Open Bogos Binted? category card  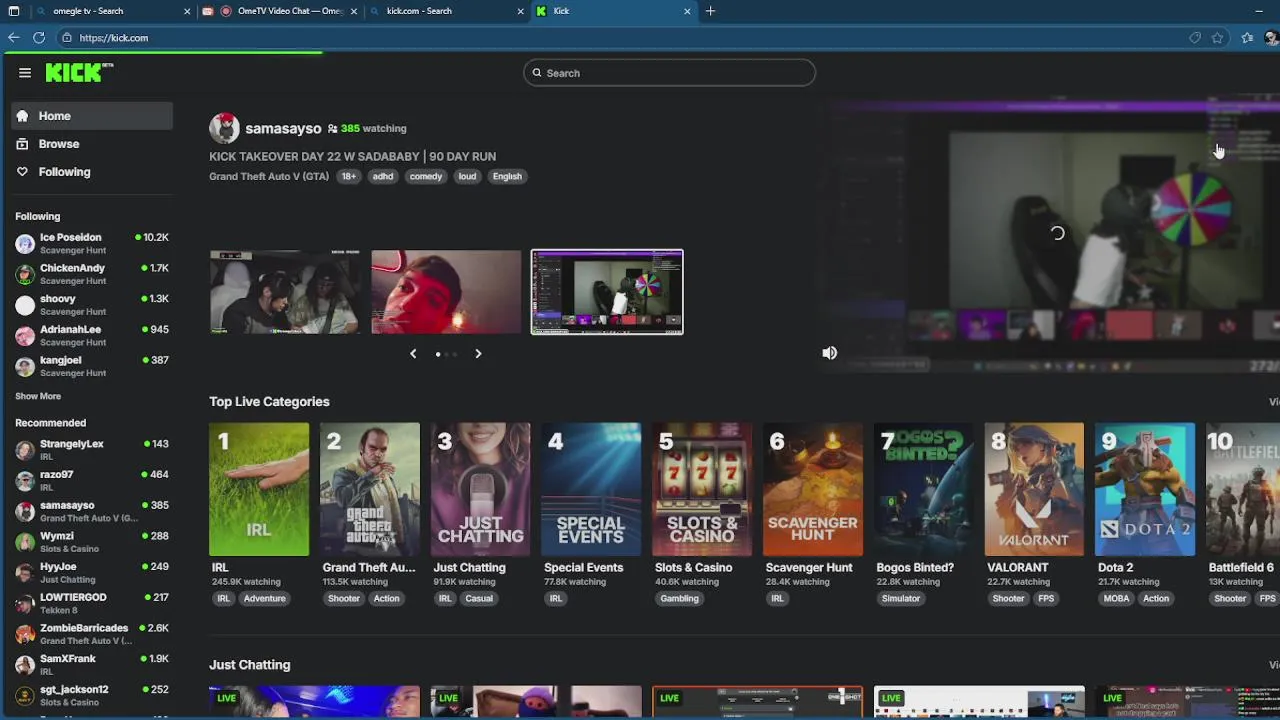924,489
